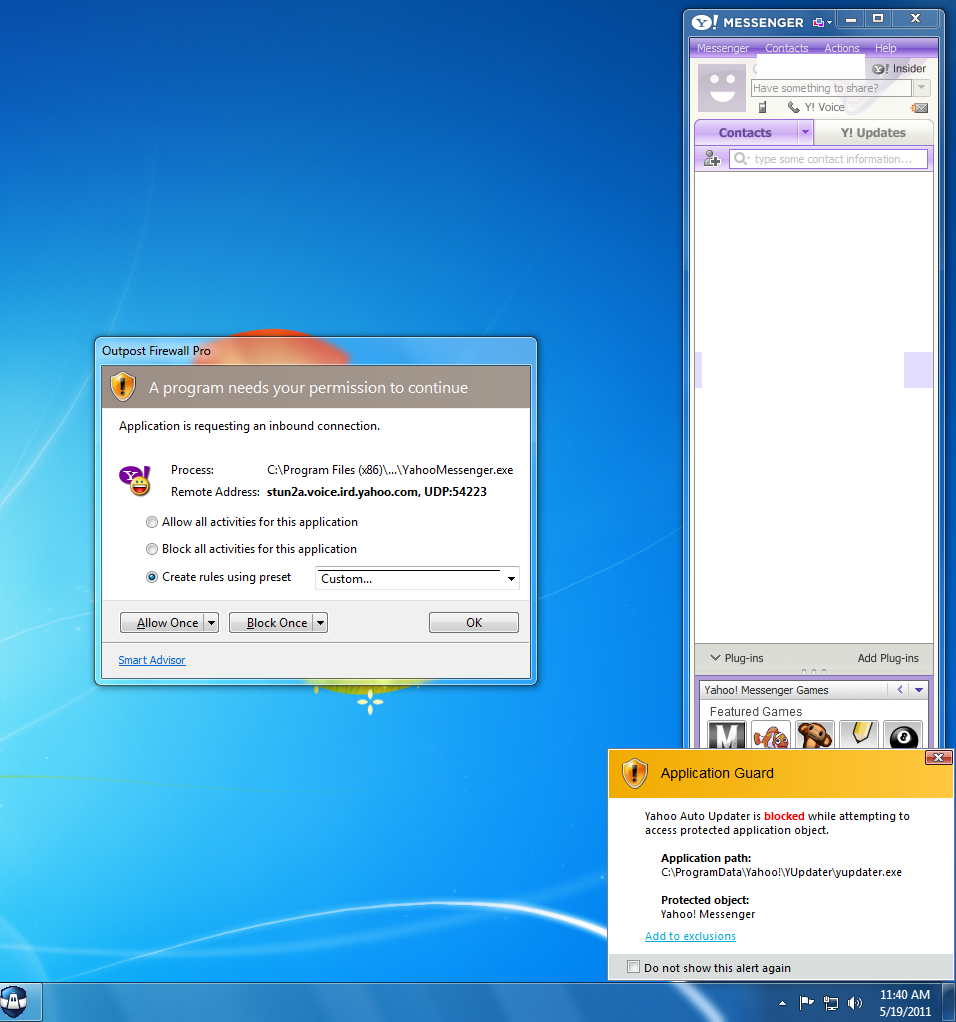The height and width of the screenshot is (1022, 956).
Task: Open the Messenger menu
Action: click(723, 48)
